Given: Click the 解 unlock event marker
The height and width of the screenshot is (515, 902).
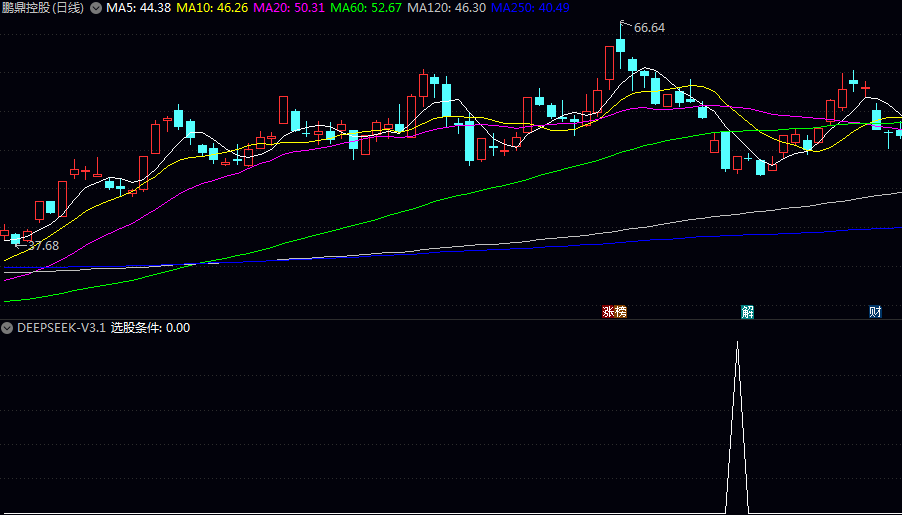Looking at the screenshot, I should coord(747,312).
